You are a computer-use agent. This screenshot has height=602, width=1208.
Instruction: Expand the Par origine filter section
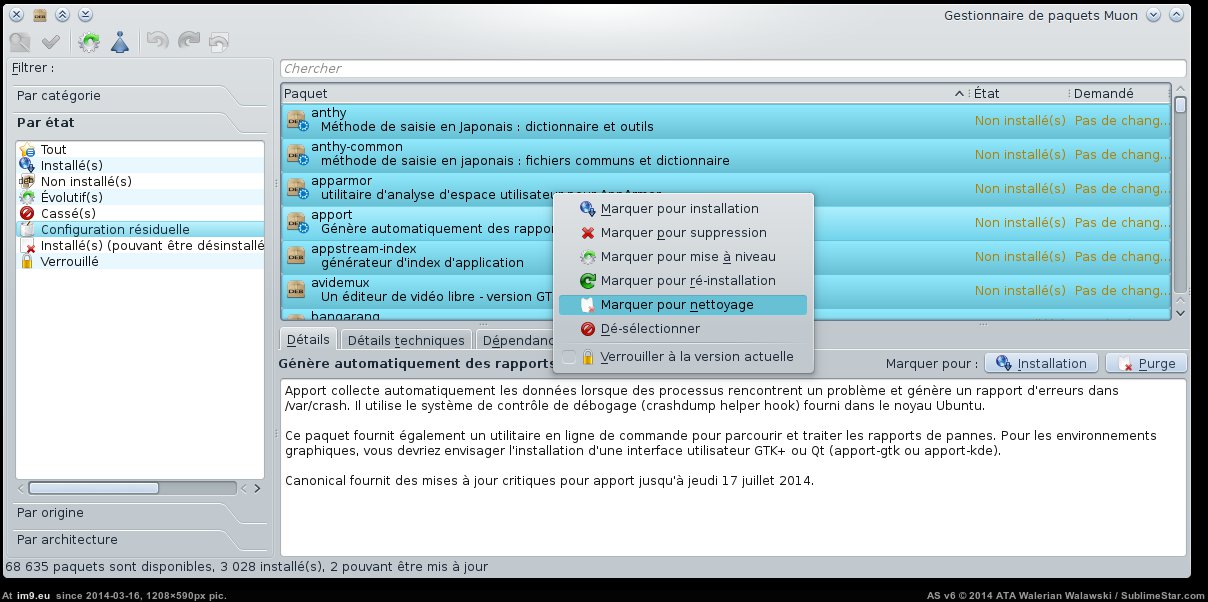pyautogui.click(x=50, y=513)
